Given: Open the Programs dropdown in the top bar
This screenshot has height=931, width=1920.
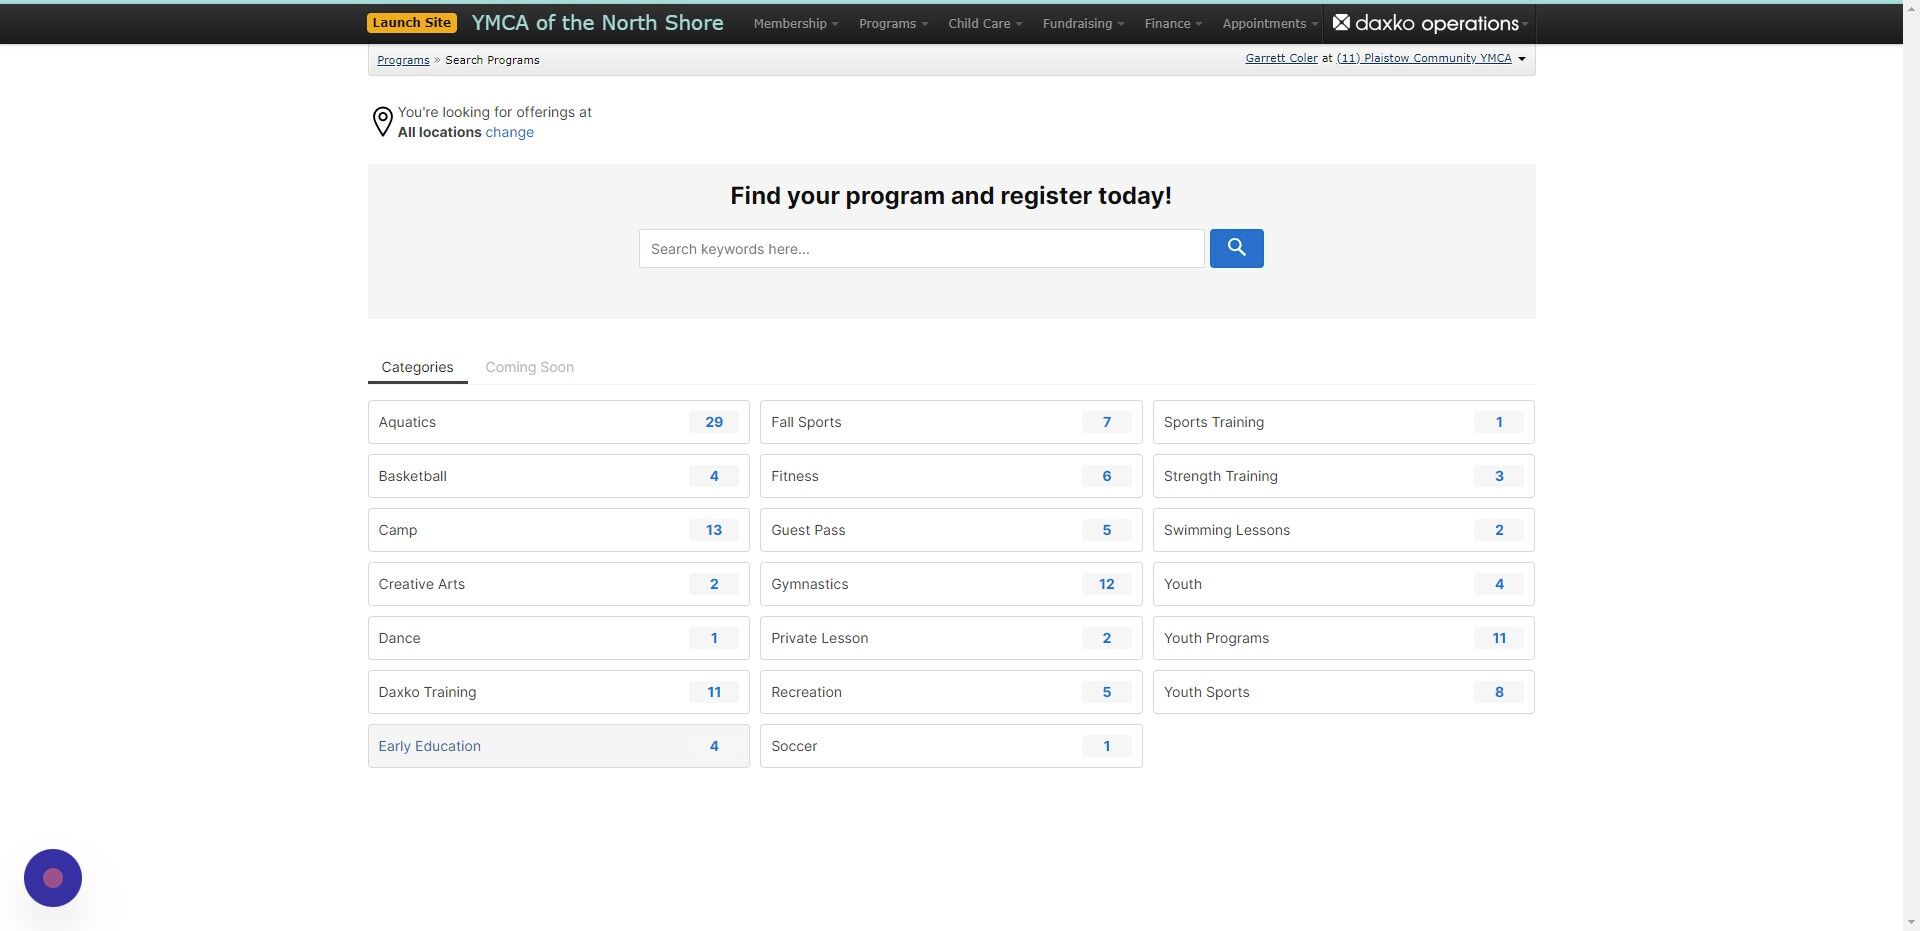Looking at the screenshot, I should click(893, 23).
